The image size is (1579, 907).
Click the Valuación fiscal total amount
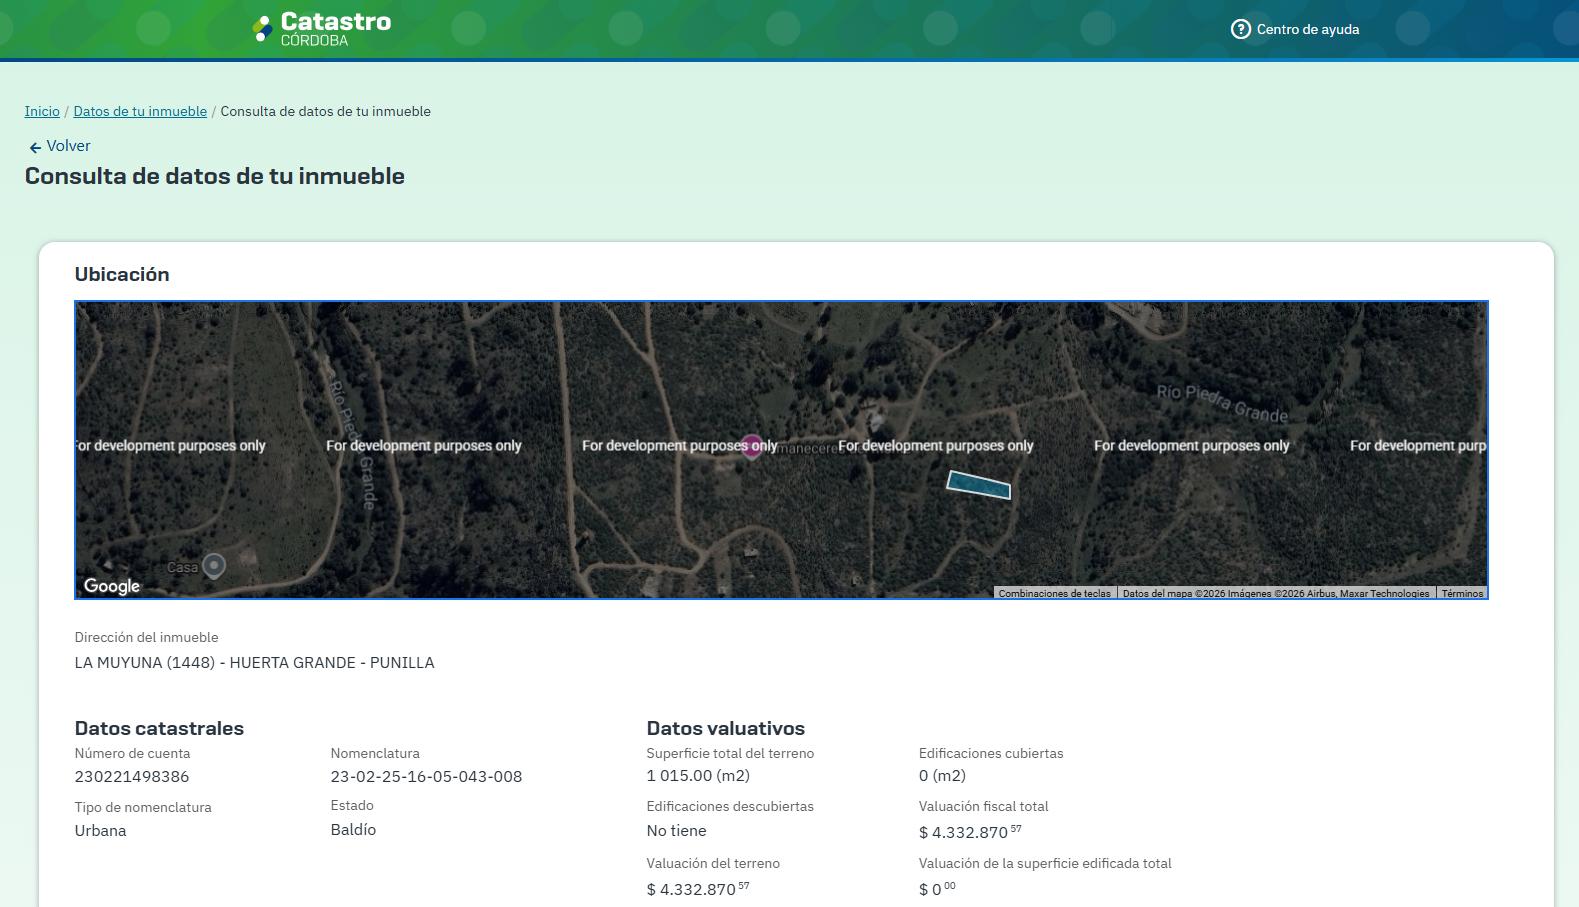pos(970,831)
